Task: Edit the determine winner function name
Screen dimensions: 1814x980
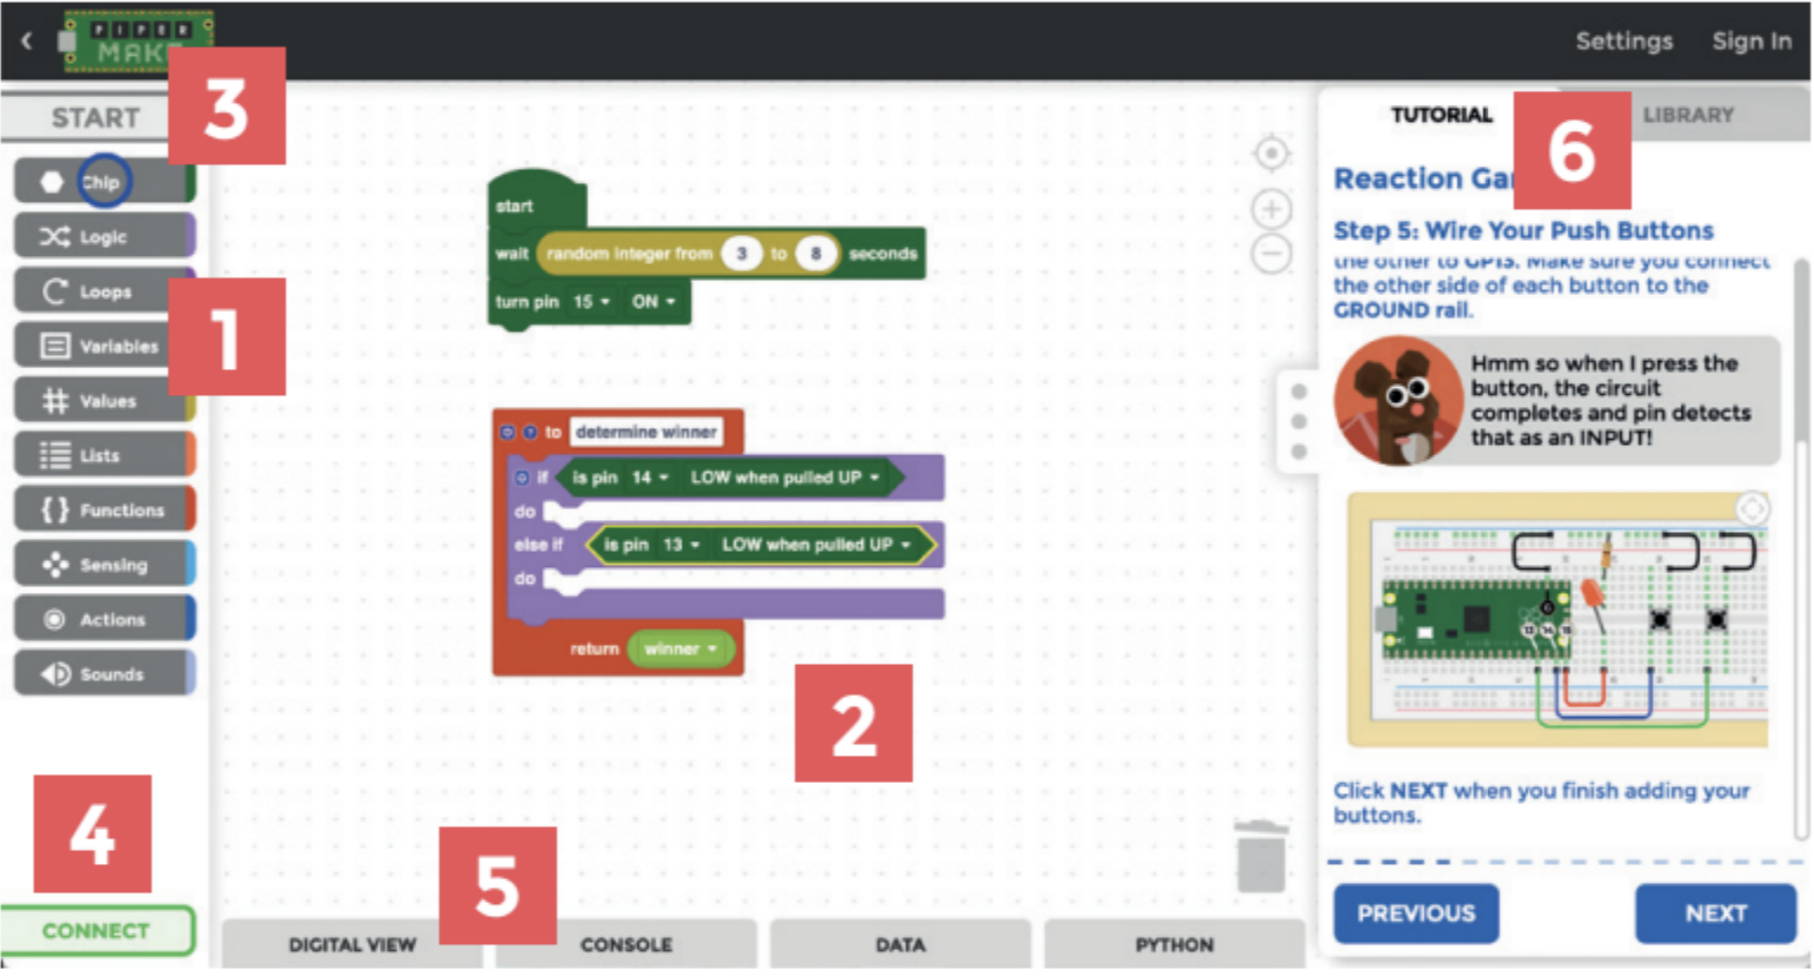Action: (x=646, y=432)
